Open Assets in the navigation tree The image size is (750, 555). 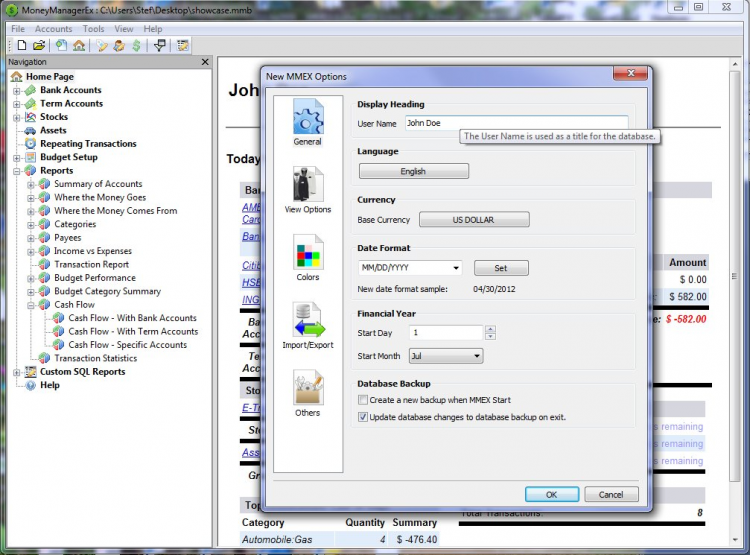point(53,130)
